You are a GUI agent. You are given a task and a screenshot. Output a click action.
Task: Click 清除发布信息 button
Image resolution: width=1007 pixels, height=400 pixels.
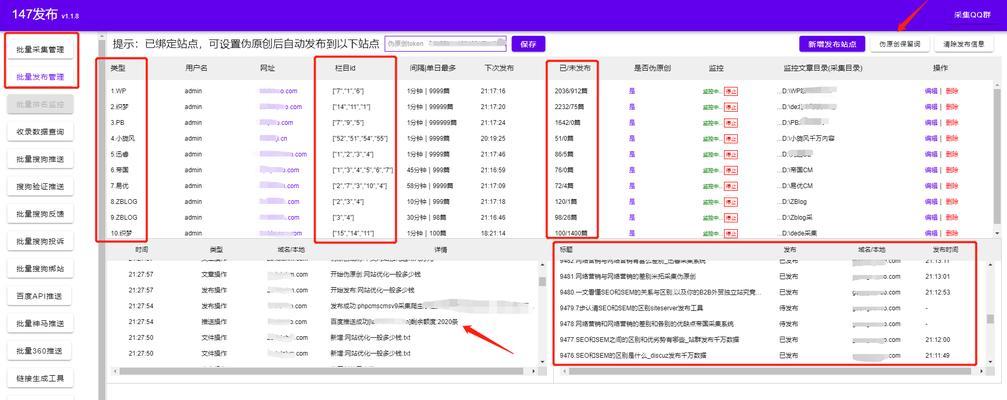964,44
